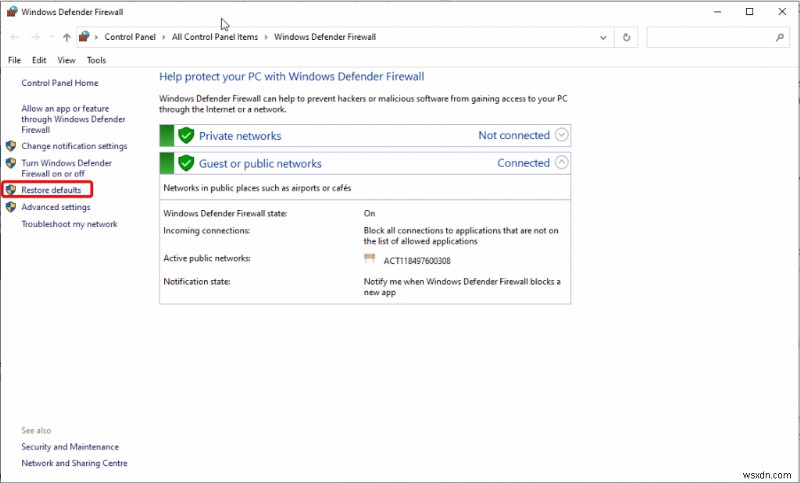Click green shield icon for Private networks

coord(186,135)
